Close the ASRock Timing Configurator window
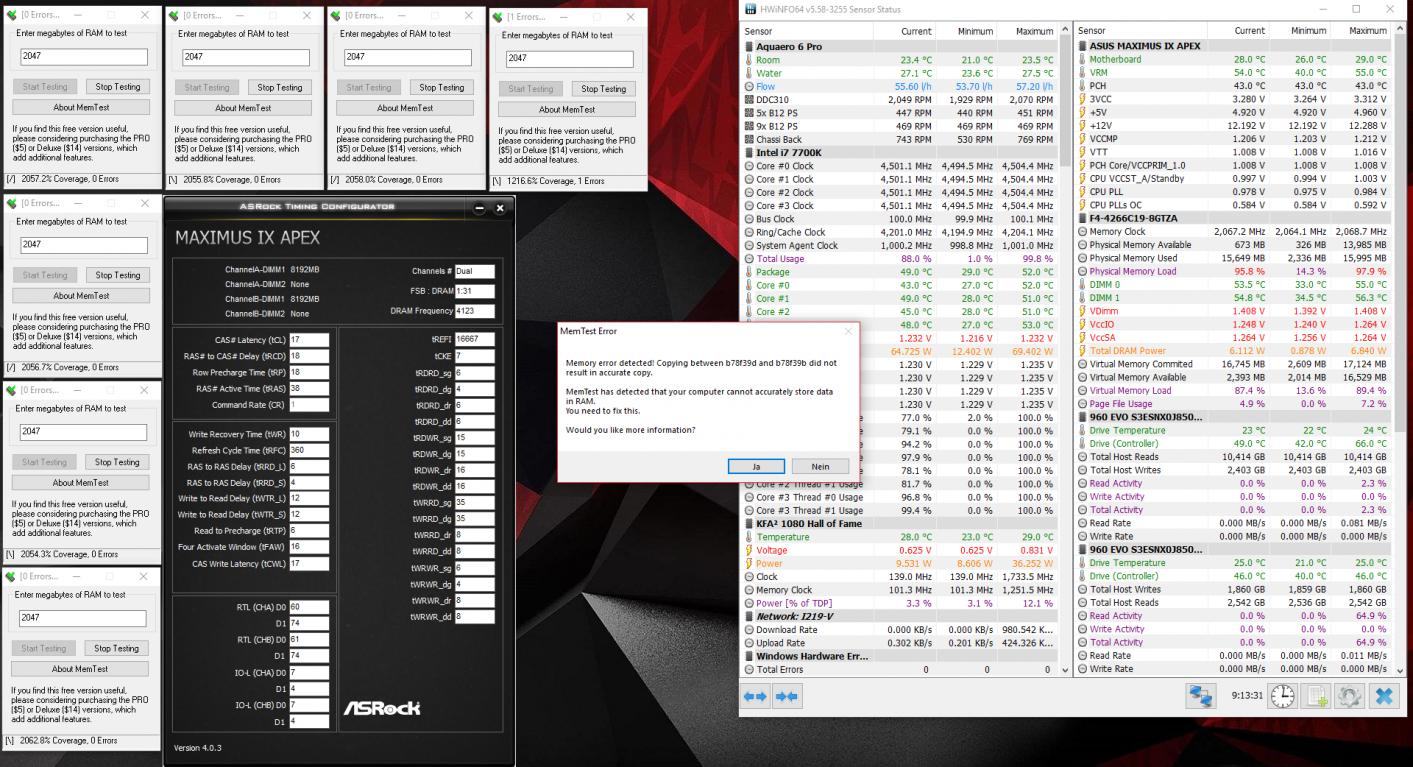Image resolution: width=1413 pixels, height=767 pixels. pyautogui.click(x=500, y=207)
